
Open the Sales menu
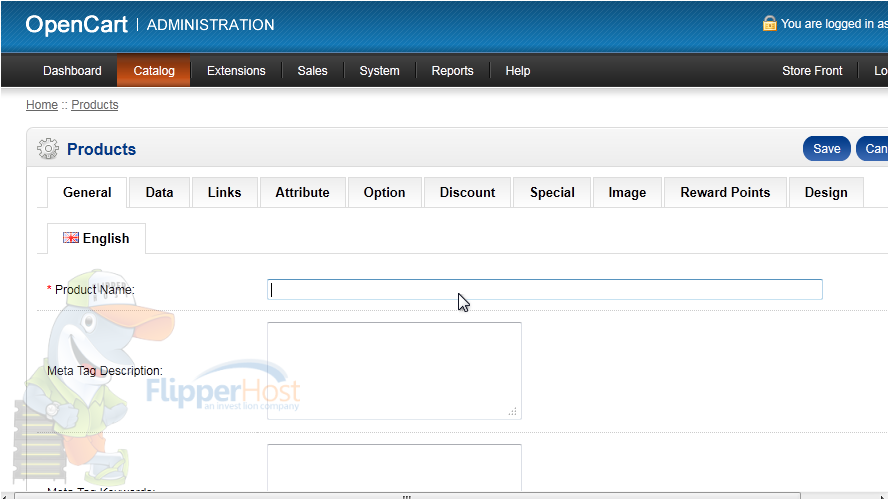pos(312,71)
